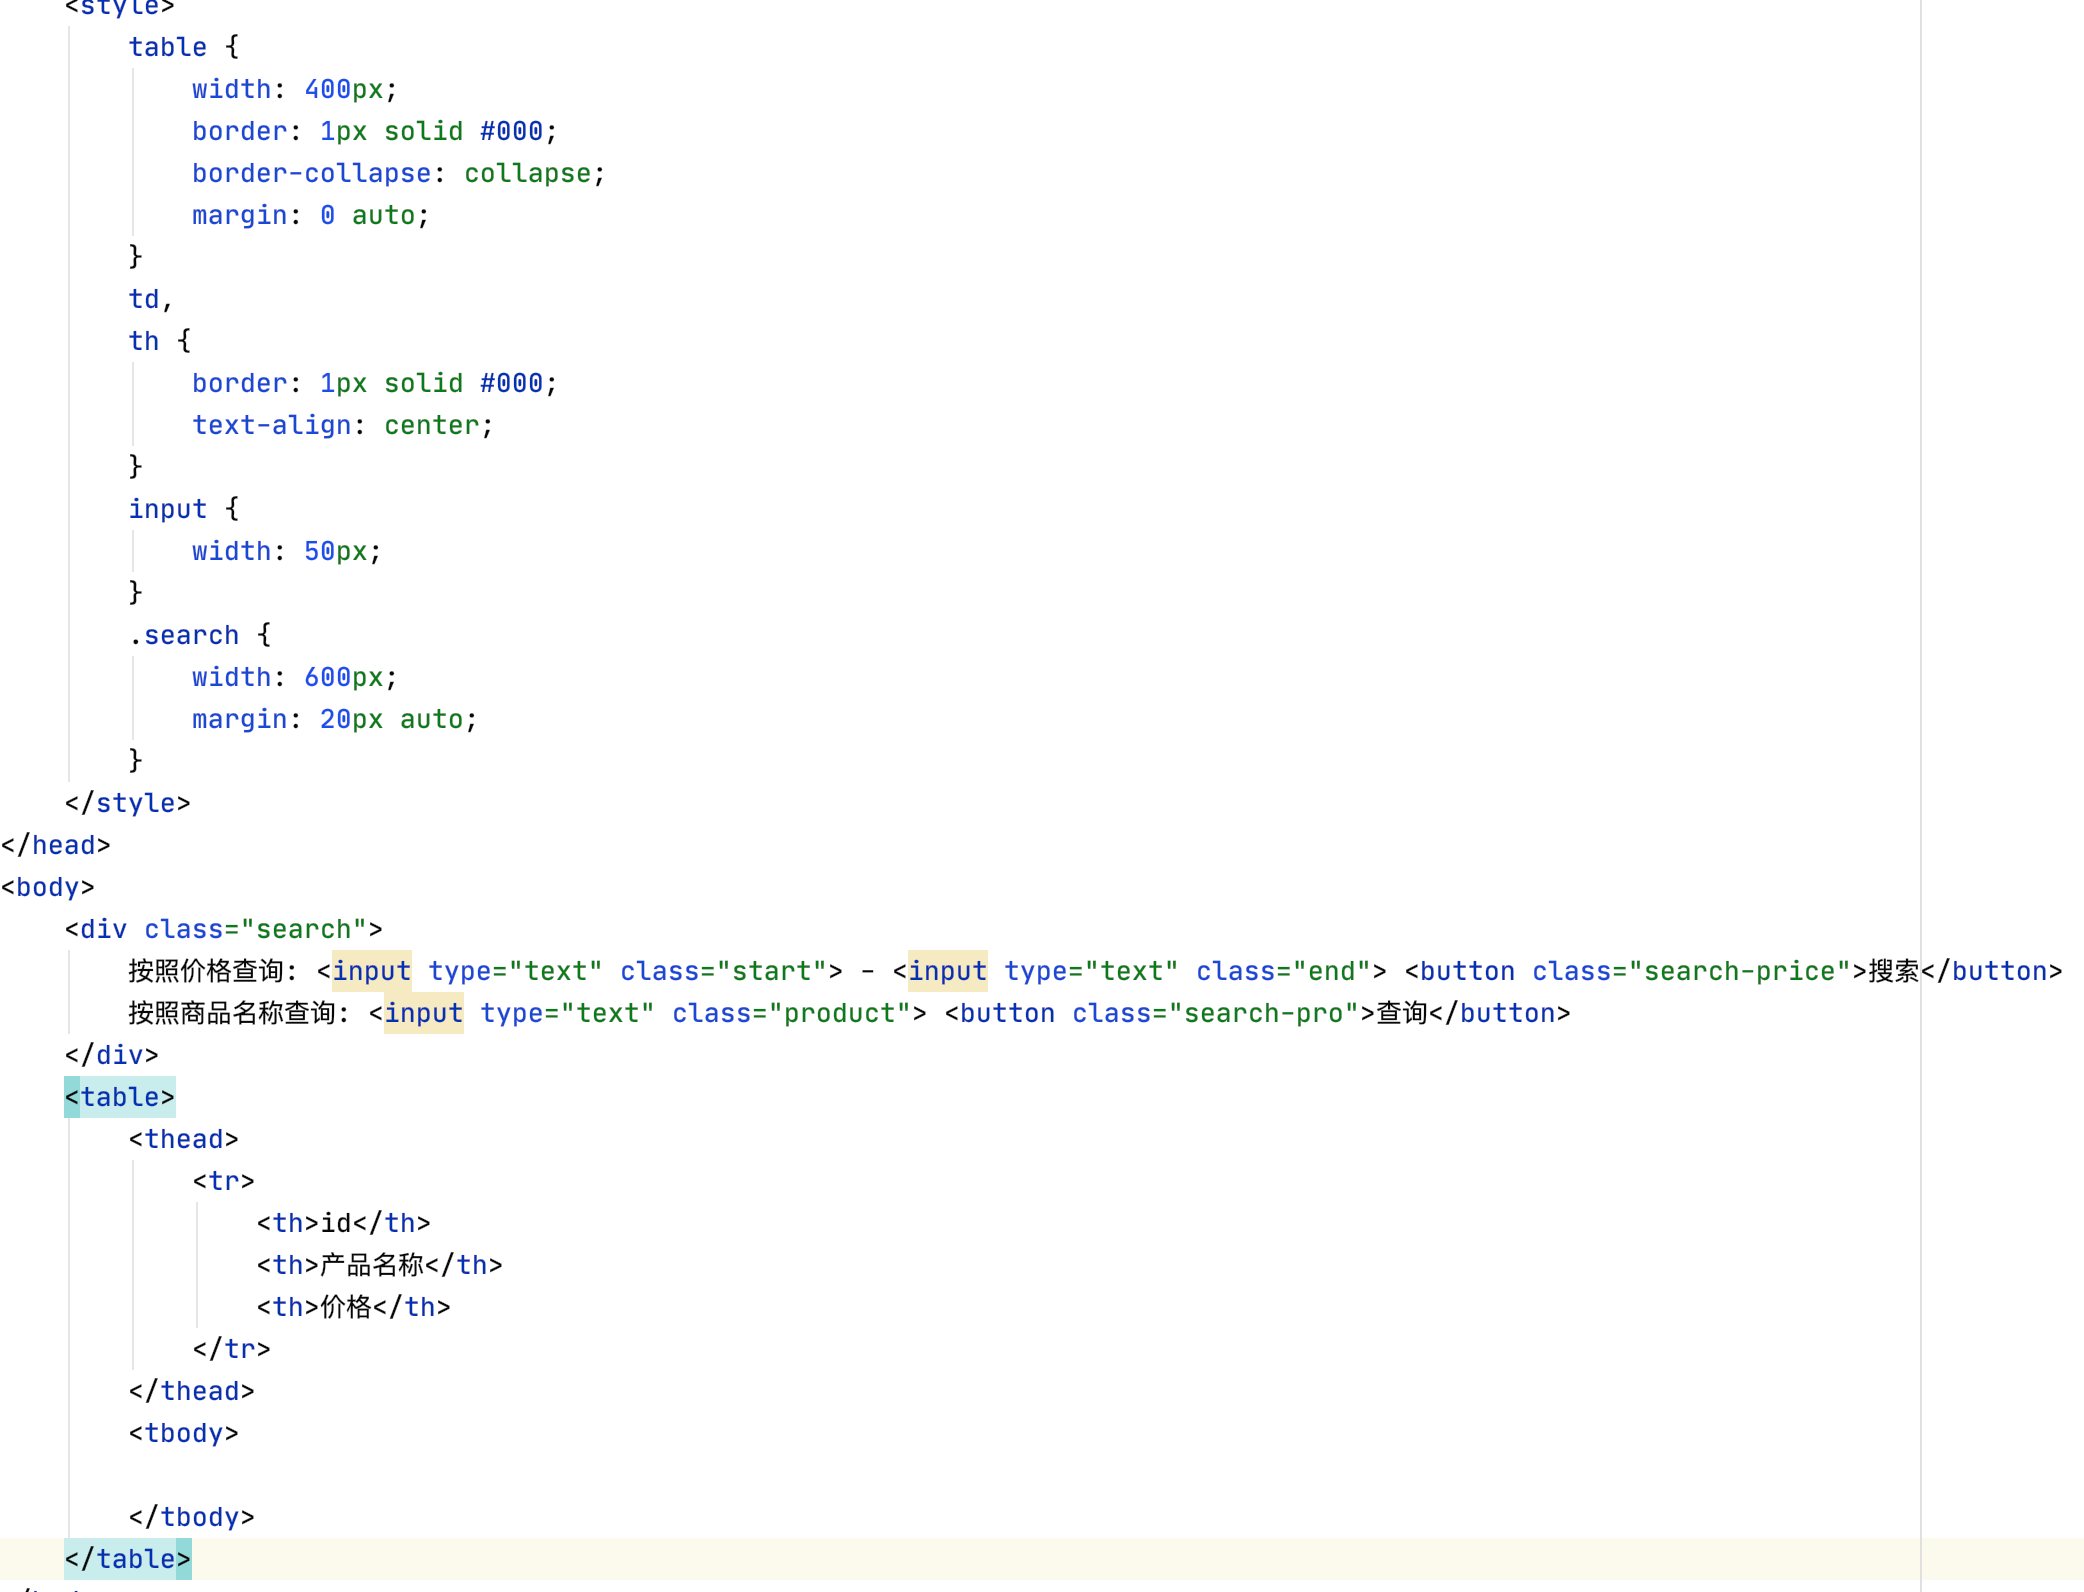Screen dimensions: 2084x1592
Task: Click the text 按照价格查询
Action: click(206, 971)
